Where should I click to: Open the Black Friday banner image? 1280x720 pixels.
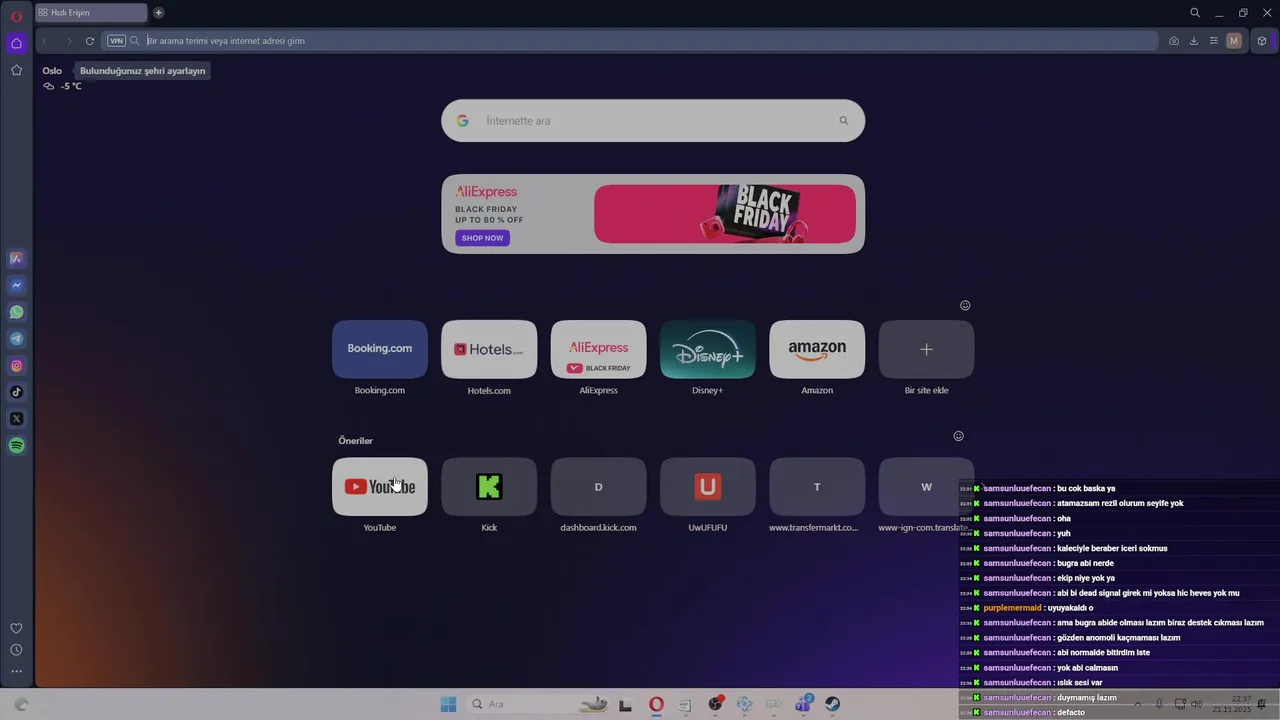click(725, 213)
